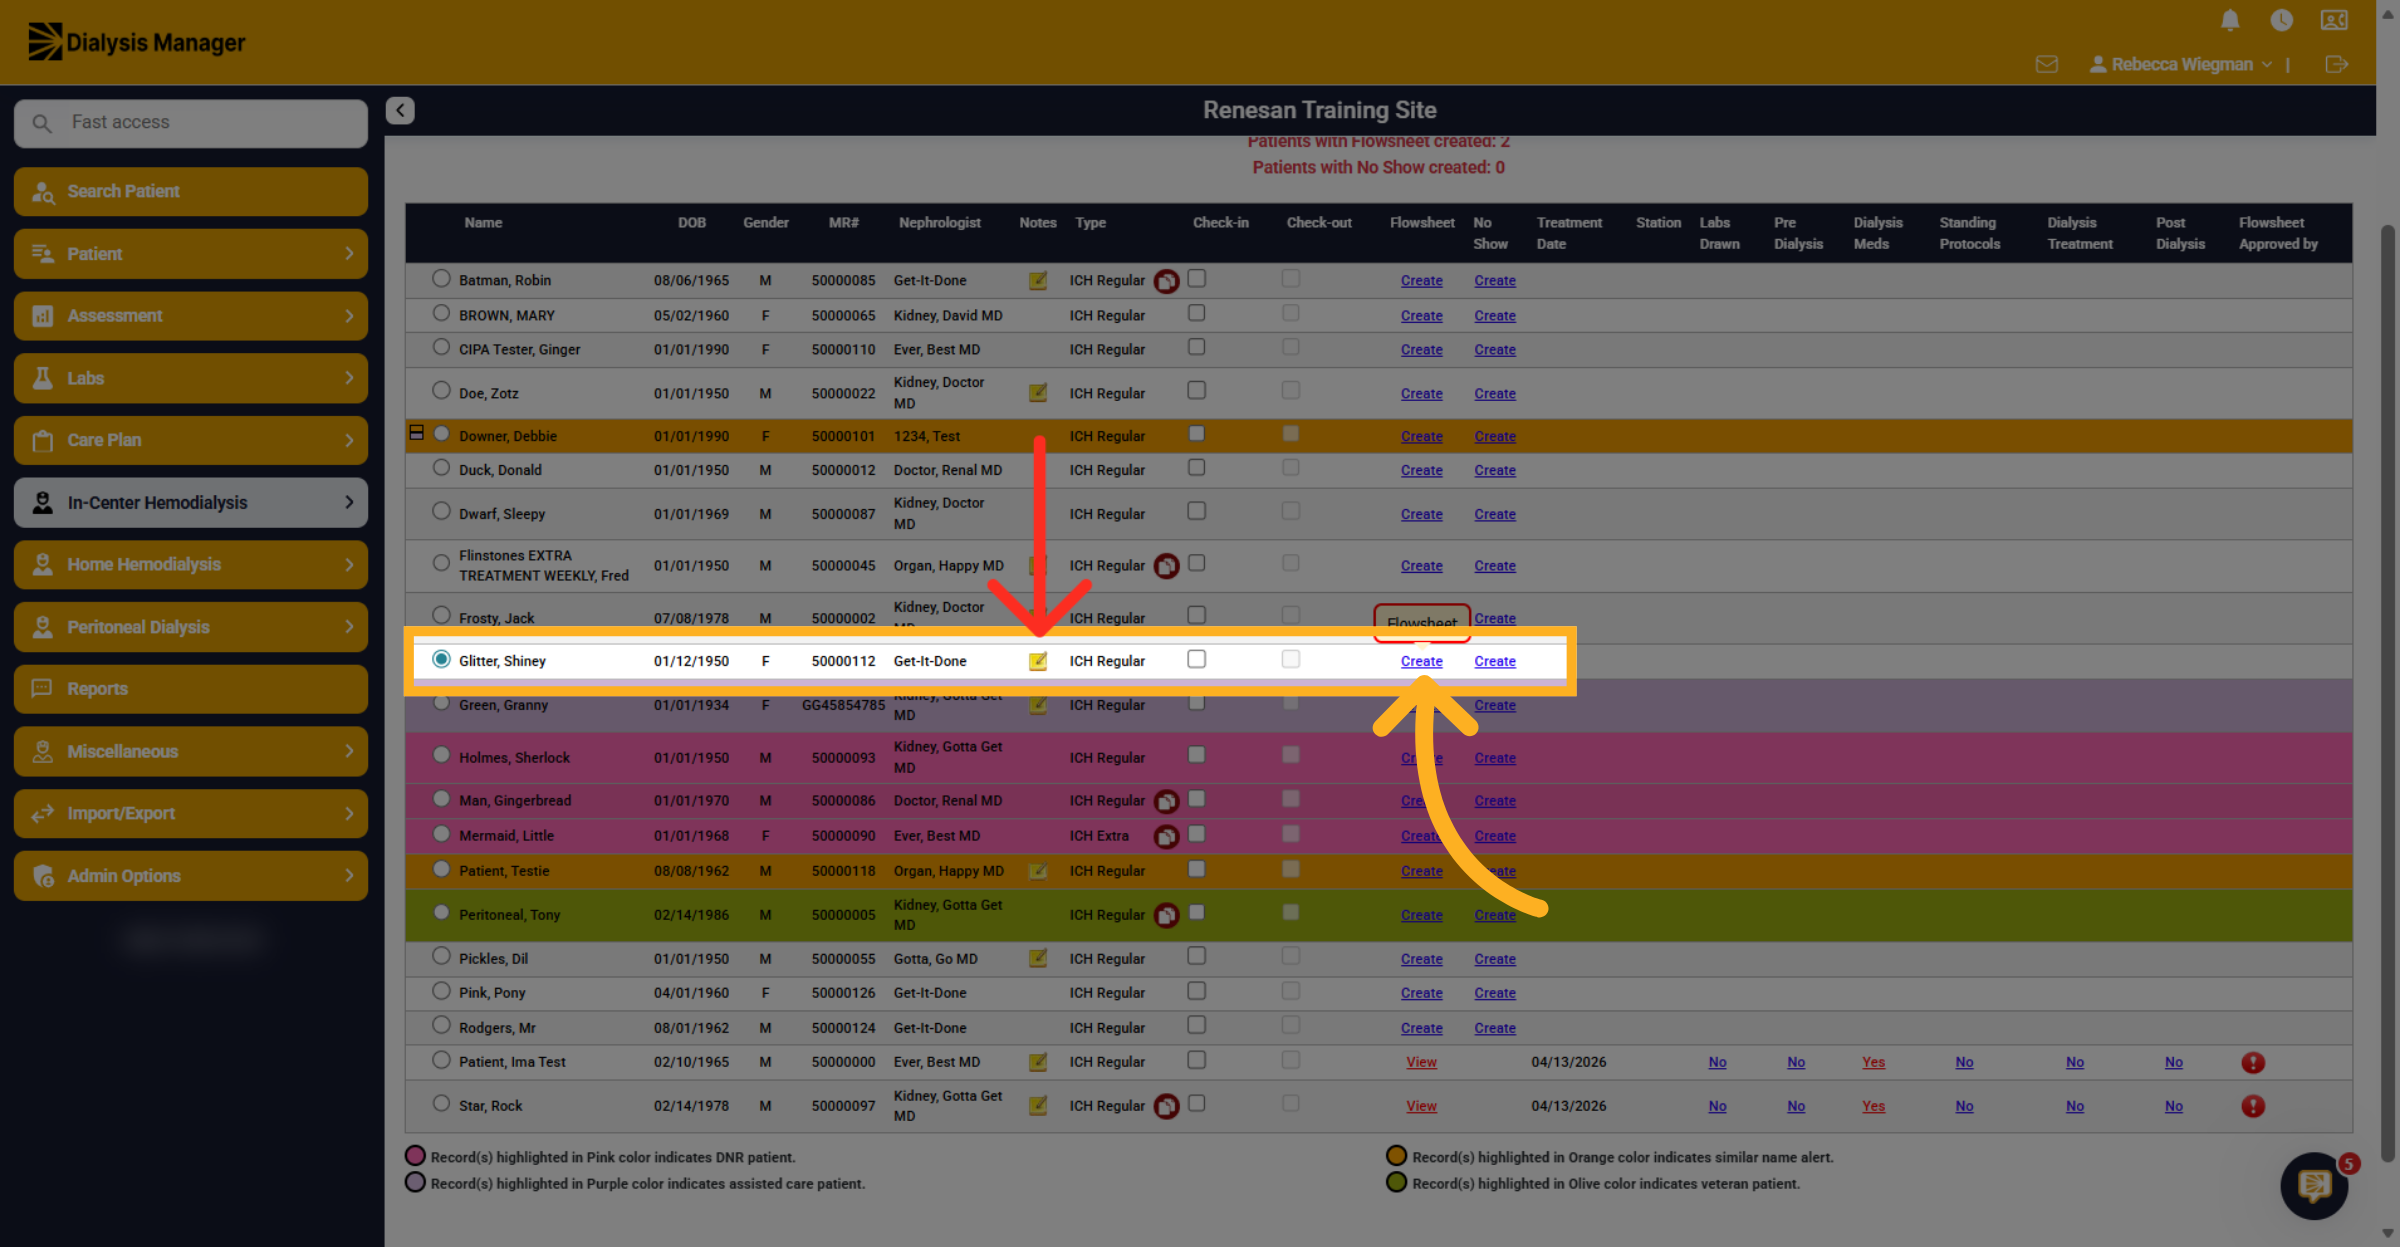Viewport: 2400px width, 1247px height.
Task: Open the chat support bubble icon
Action: (2314, 1186)
